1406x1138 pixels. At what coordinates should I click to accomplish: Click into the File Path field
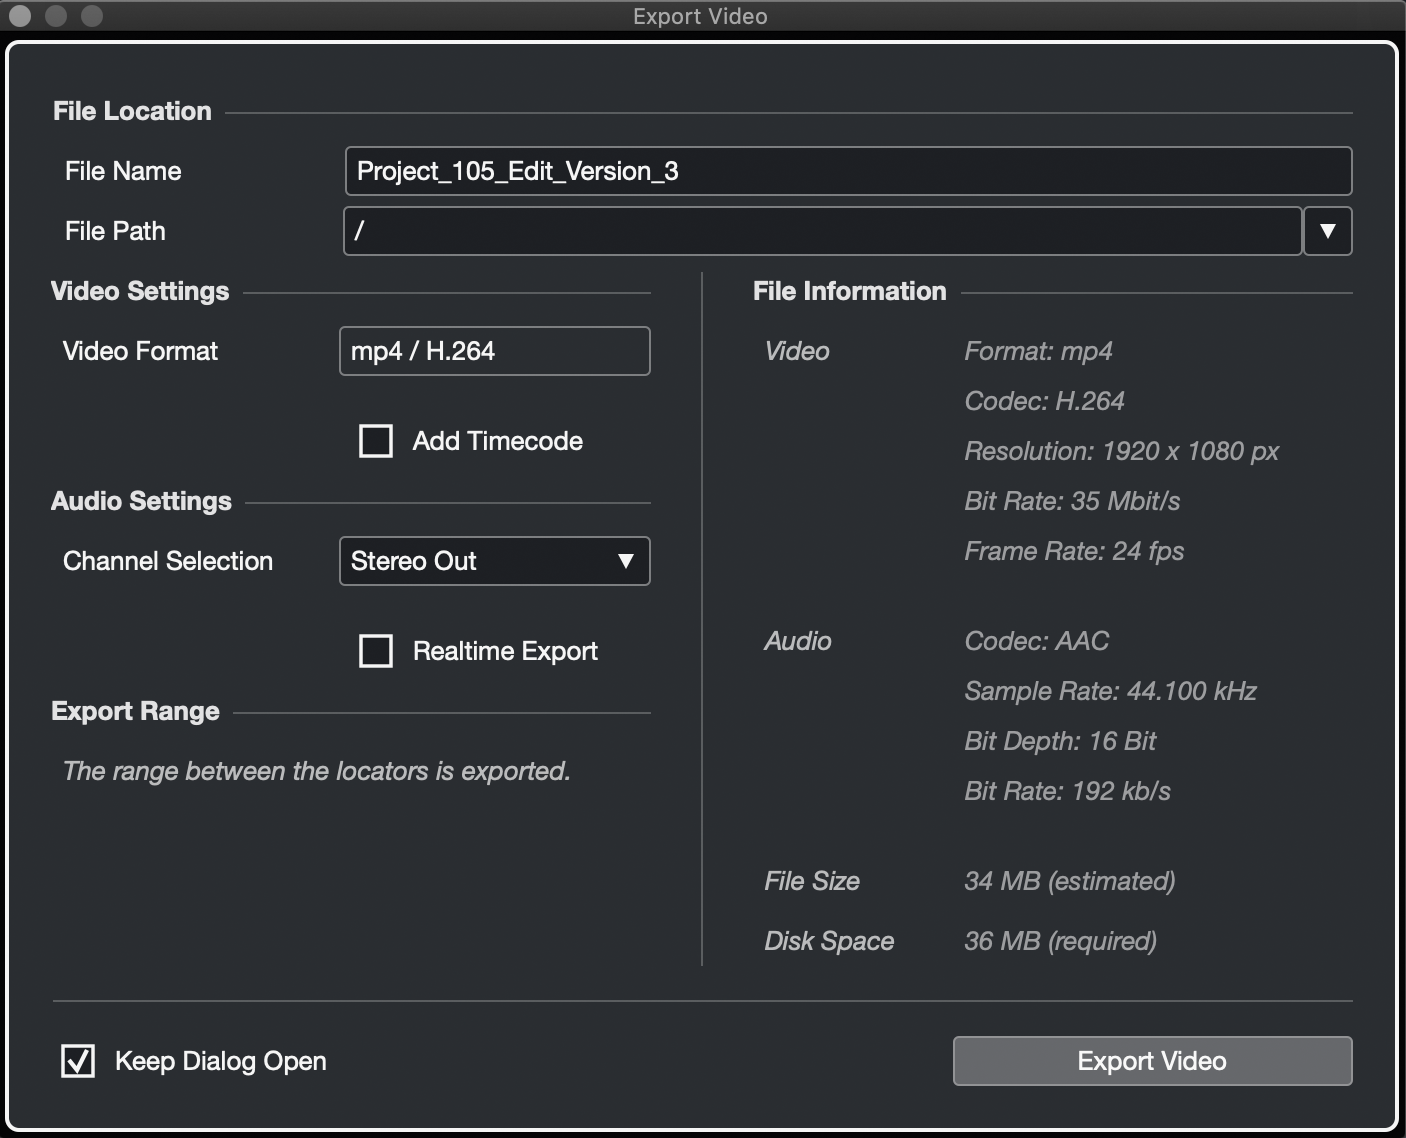[822, 231]
